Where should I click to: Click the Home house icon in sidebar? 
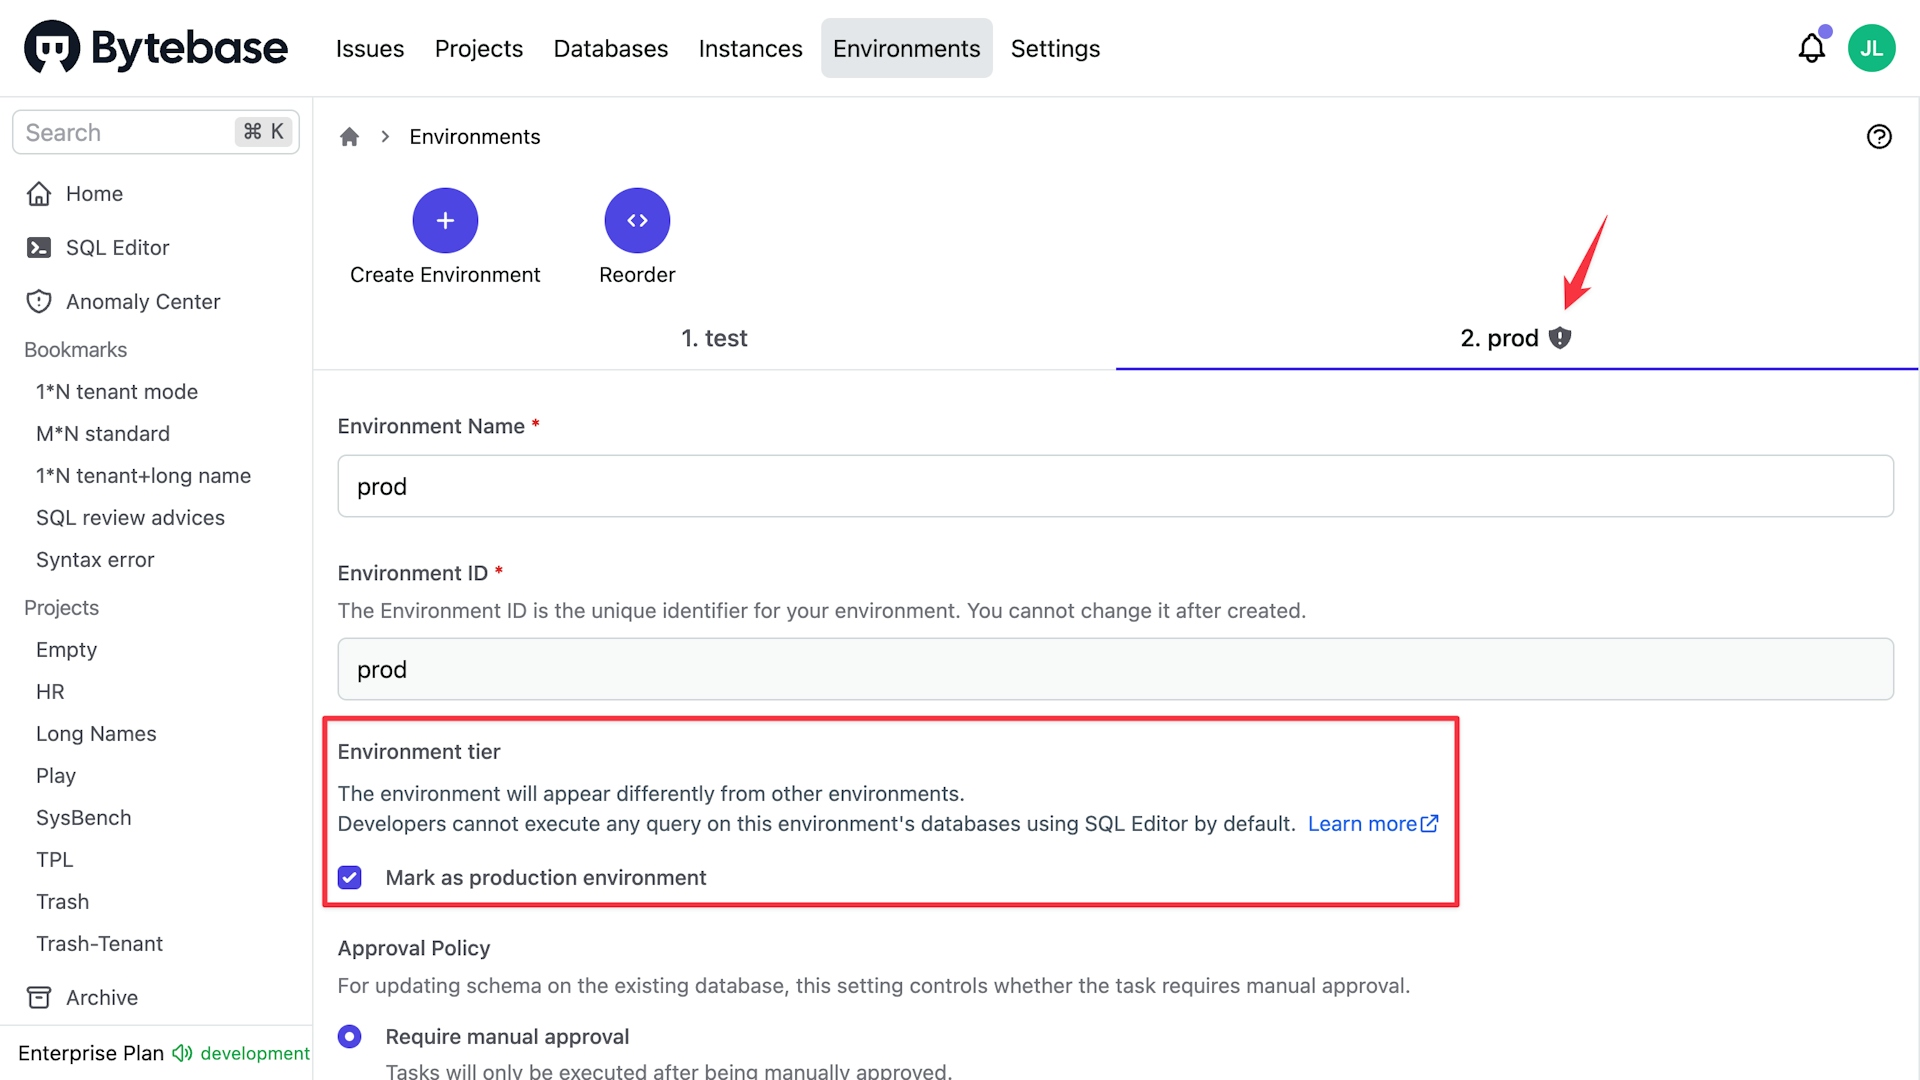point(39,194)
